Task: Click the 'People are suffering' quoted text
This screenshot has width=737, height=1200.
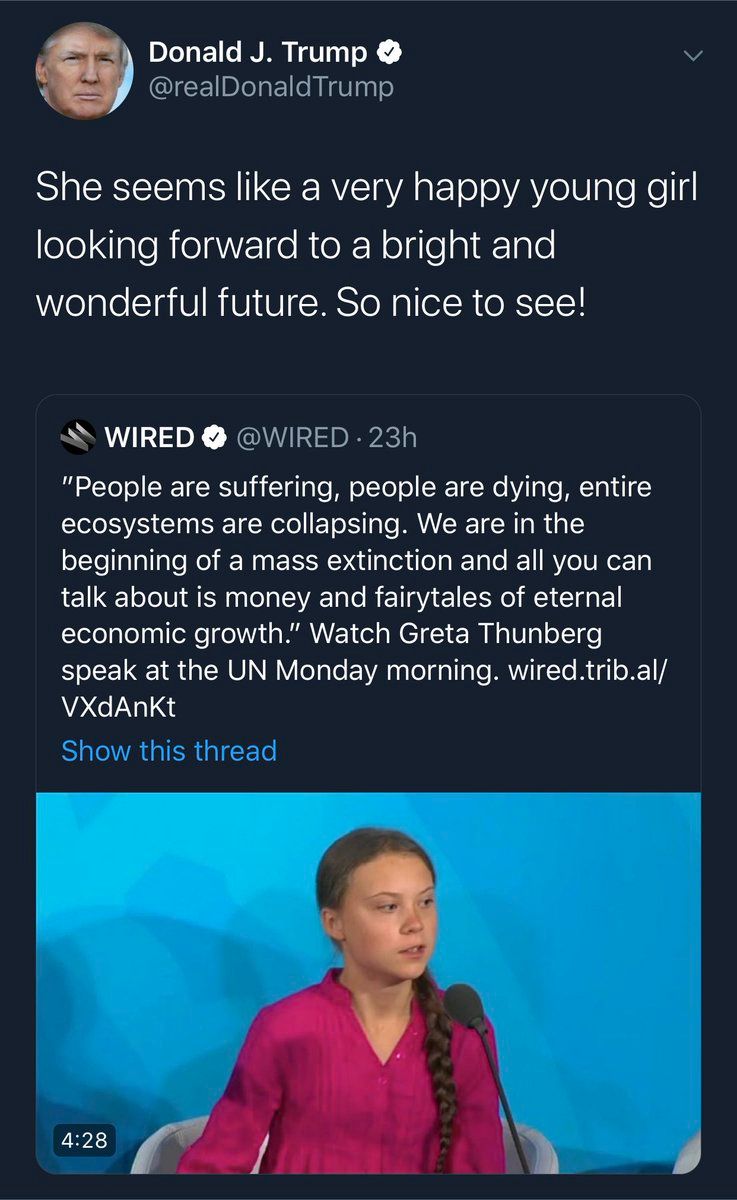Action: coord(355,487)
